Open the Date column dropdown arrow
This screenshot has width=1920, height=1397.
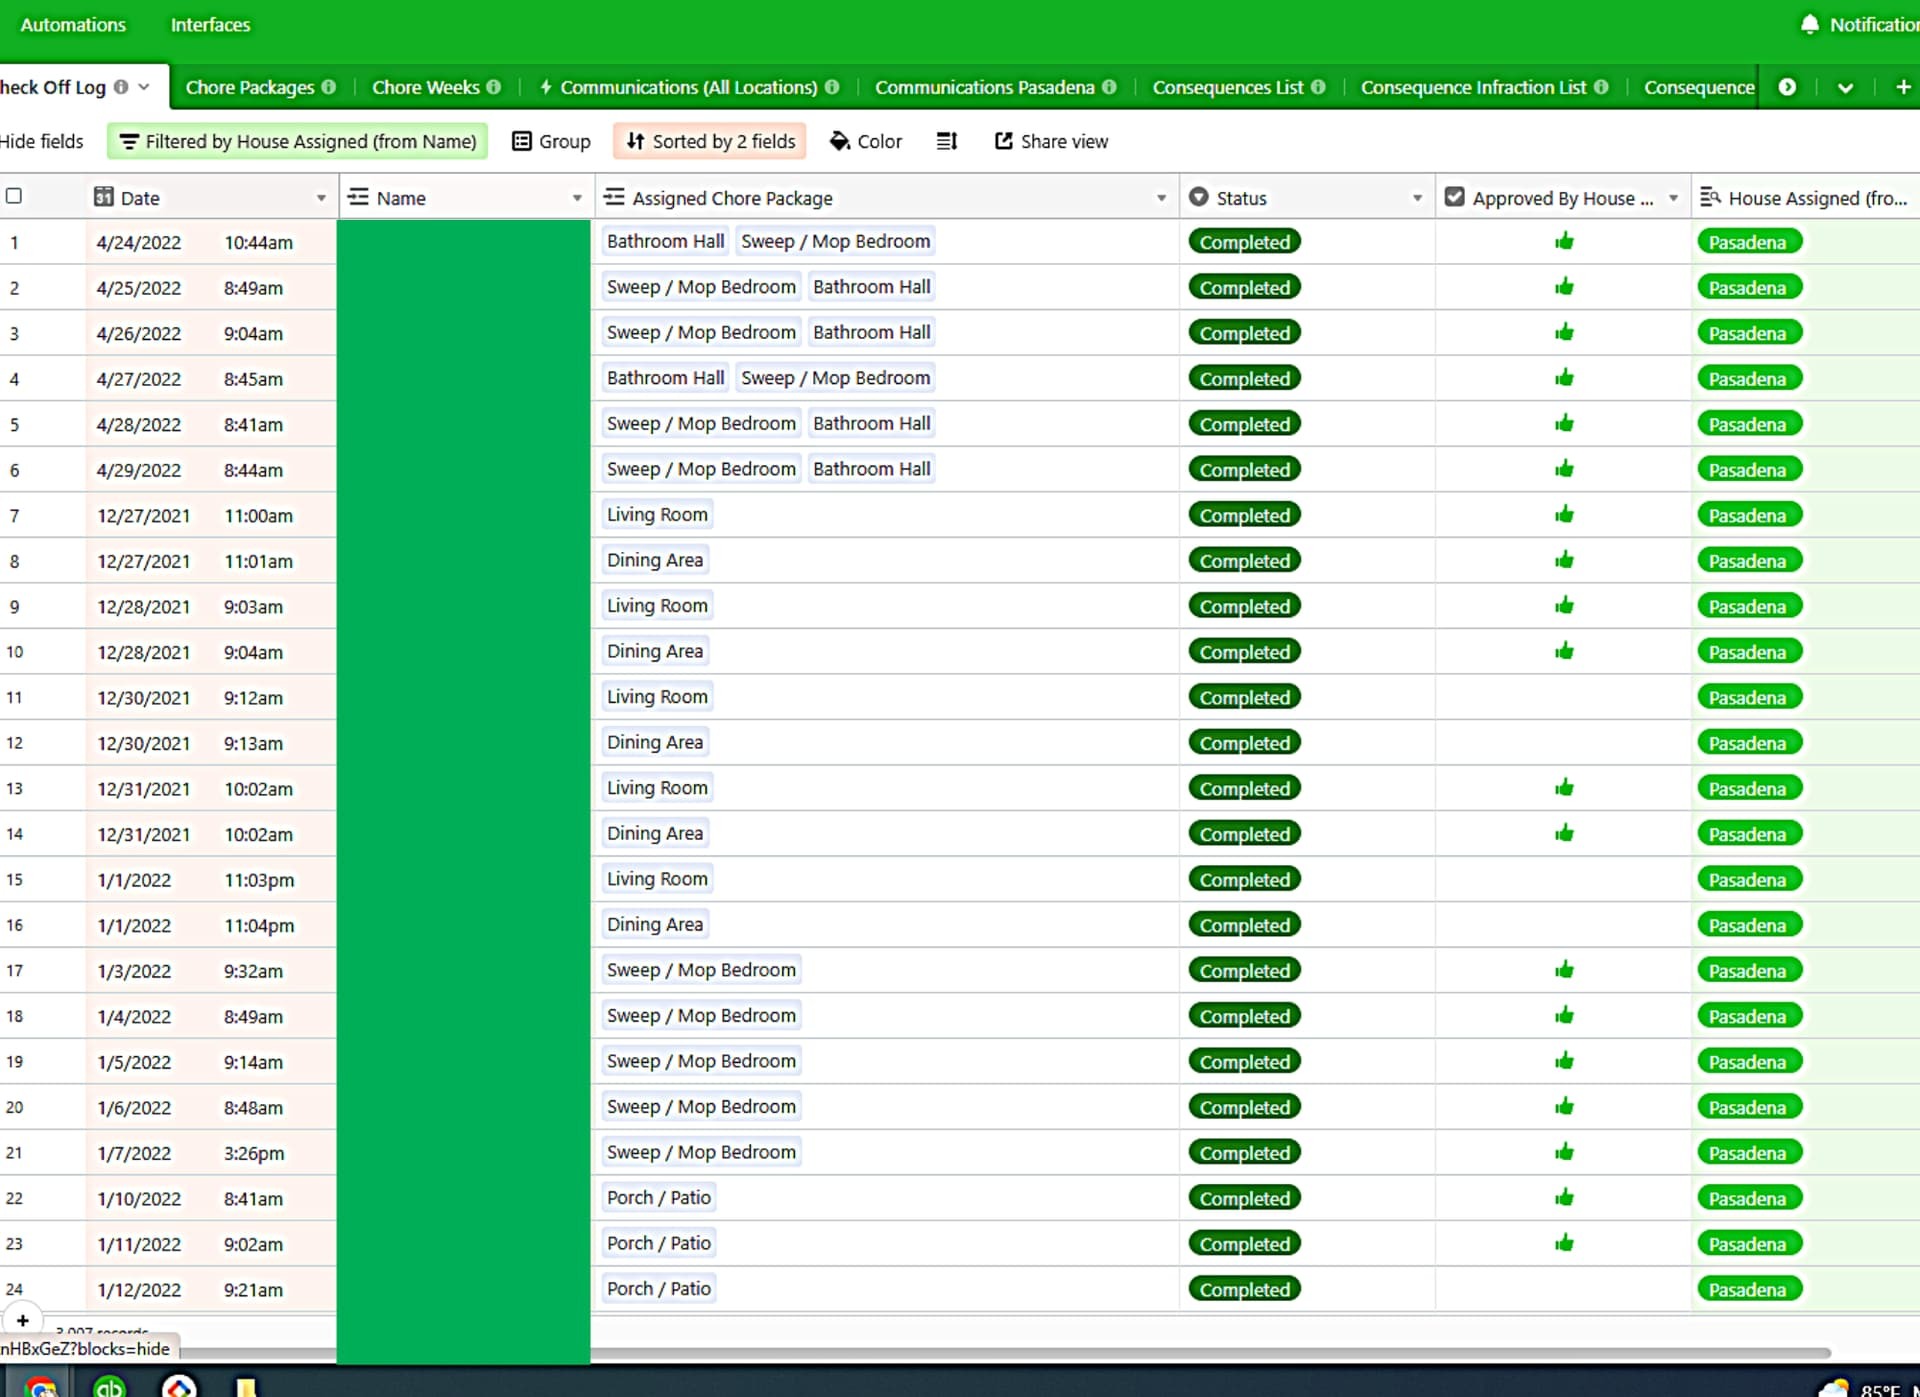[x=321, y=198]
